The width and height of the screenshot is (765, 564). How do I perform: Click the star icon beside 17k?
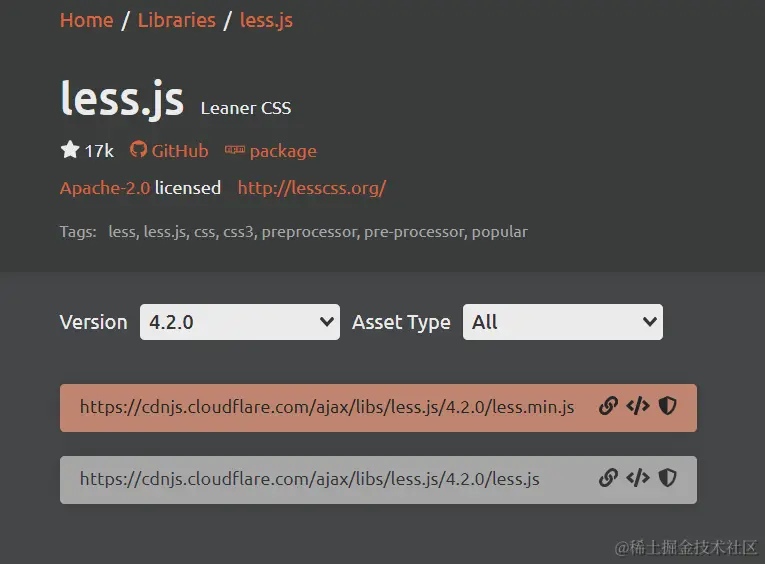pyautogui.click(x=70, y=149)
